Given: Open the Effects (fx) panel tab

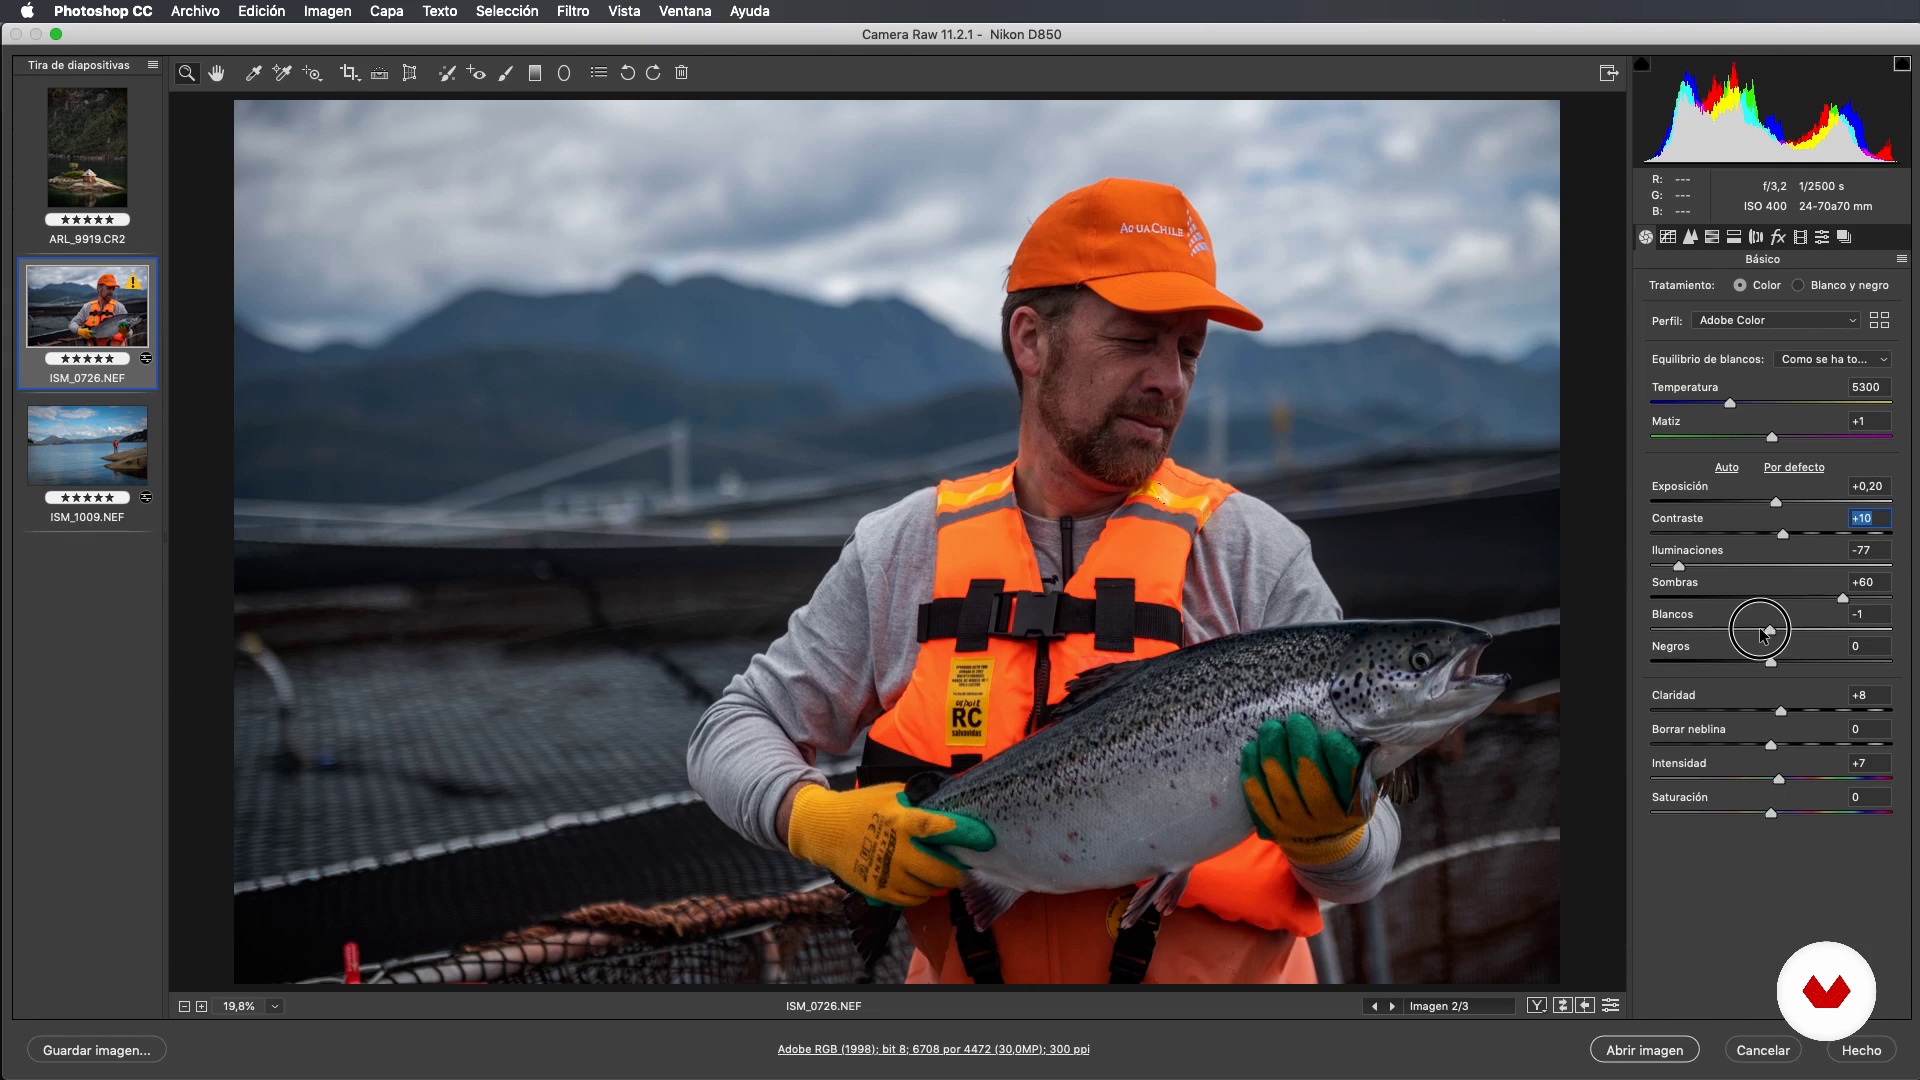Looking at the screenshot, I should click(1778, 237).
